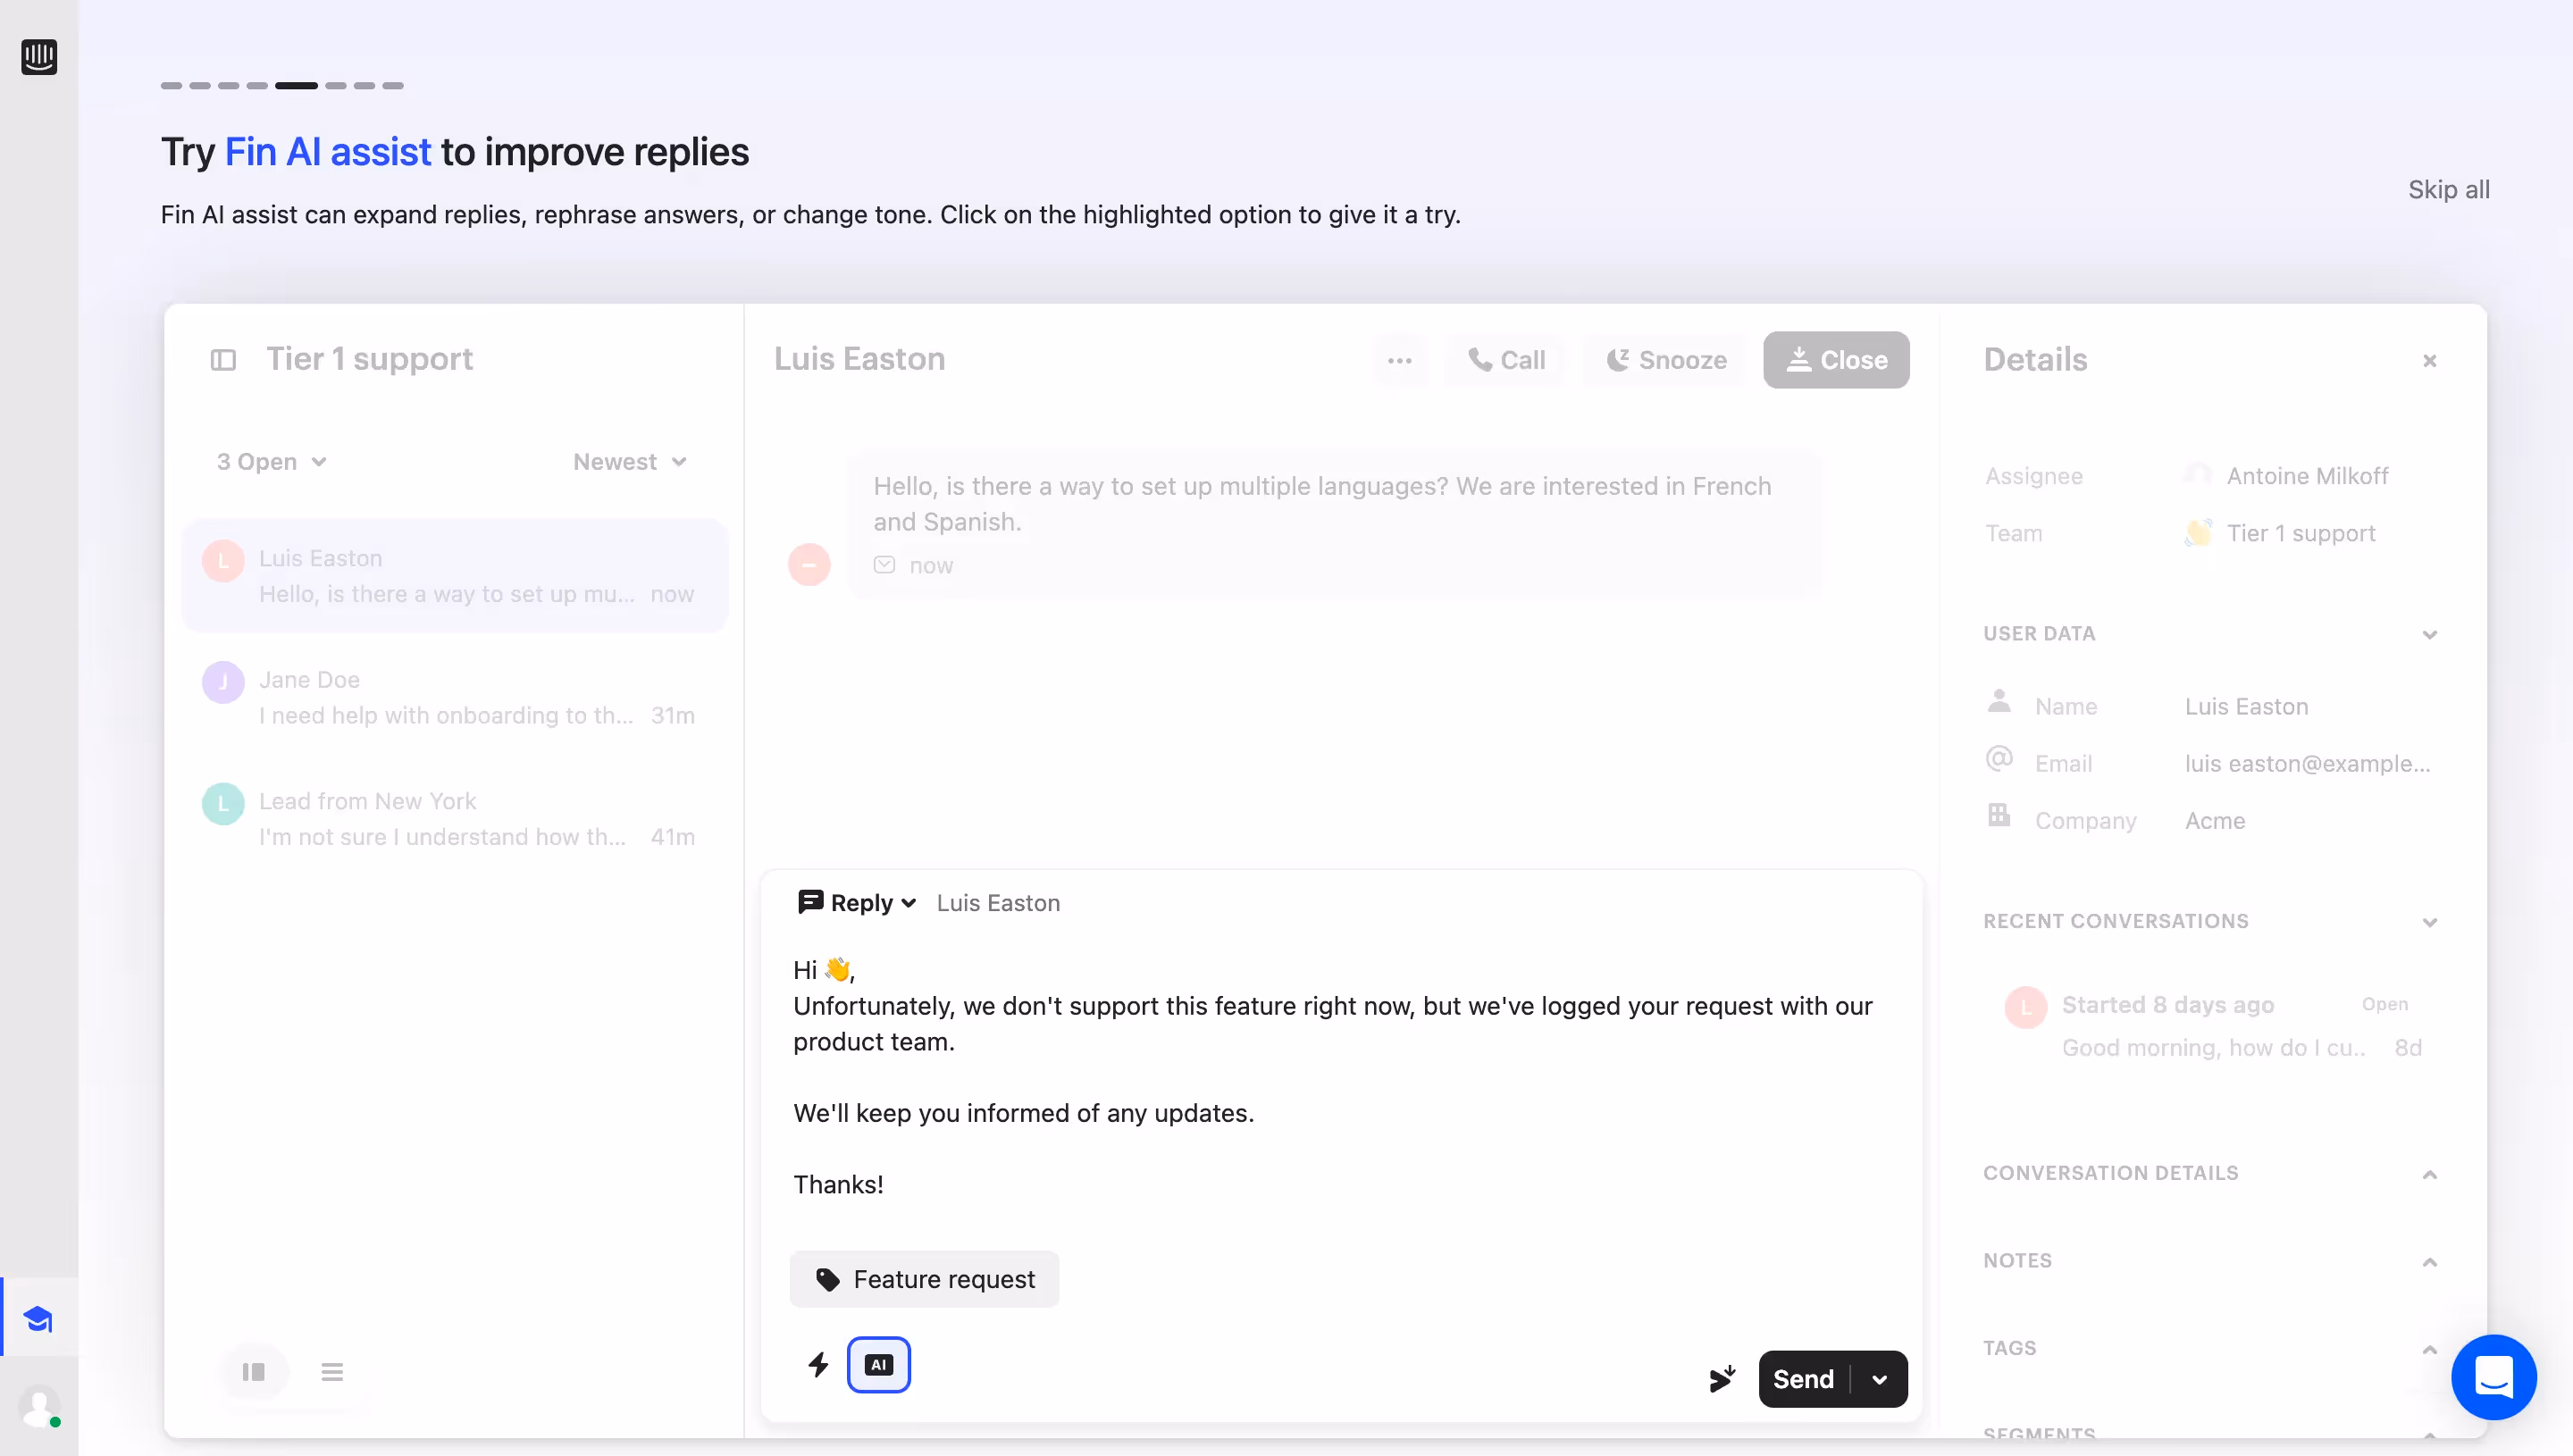Click your profile avatar at bottom left
This screenshot has width=2573, height=1456.
tap(39, 1407)
